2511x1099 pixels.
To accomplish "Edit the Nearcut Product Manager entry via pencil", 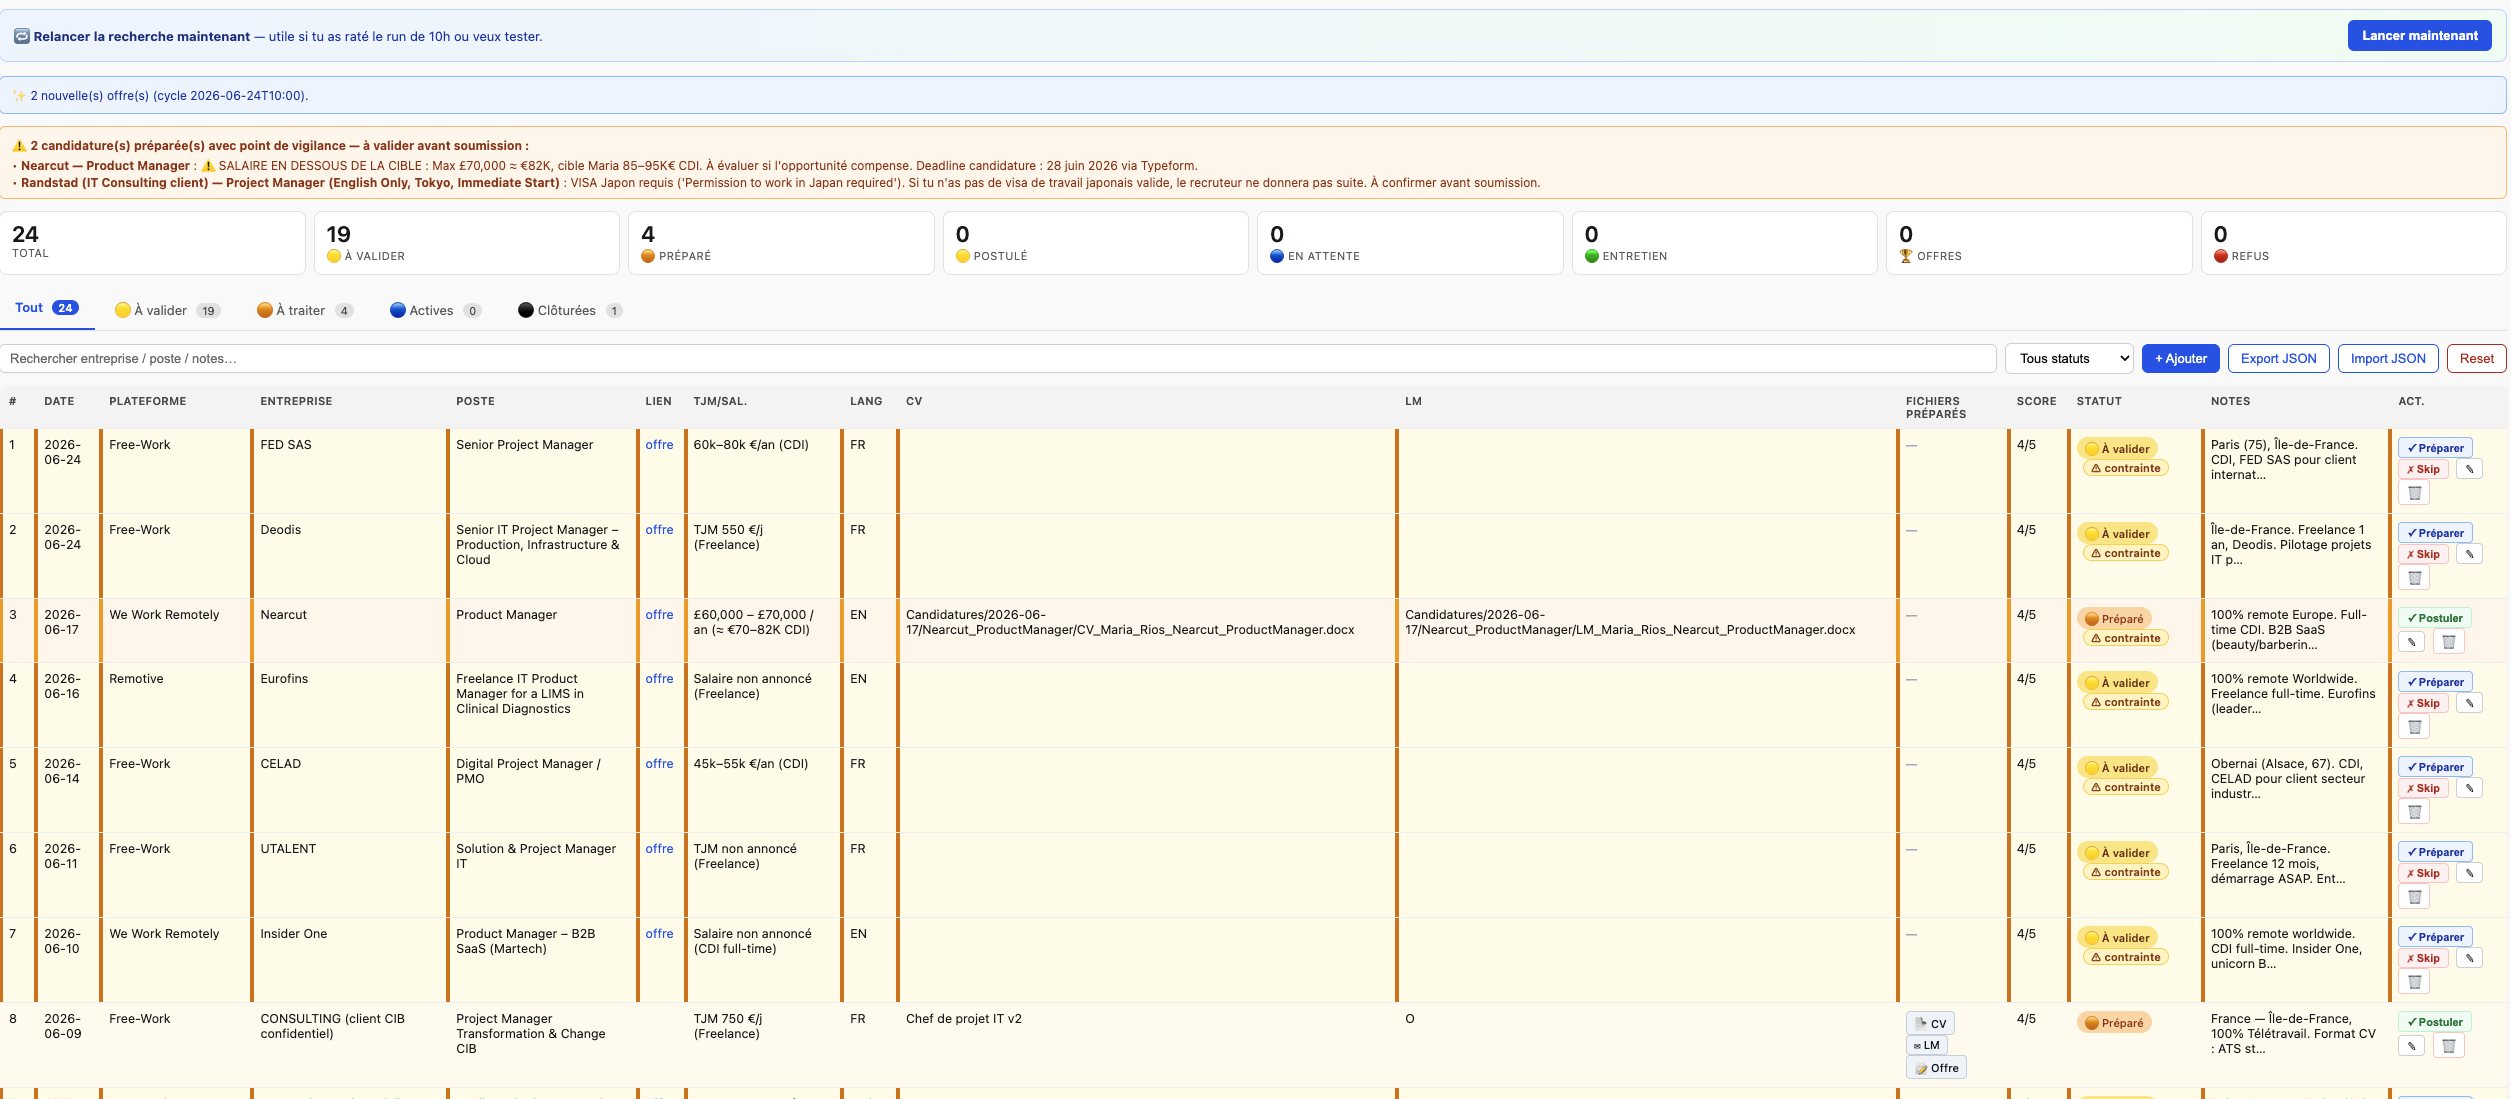I will pos(2411,642).
